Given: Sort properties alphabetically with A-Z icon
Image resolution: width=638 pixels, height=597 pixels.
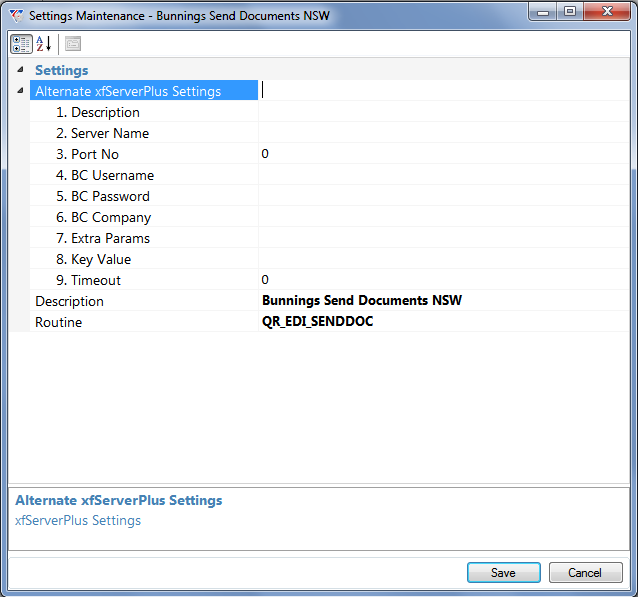Looking at the screenshot, I should [x=44, y=44].
